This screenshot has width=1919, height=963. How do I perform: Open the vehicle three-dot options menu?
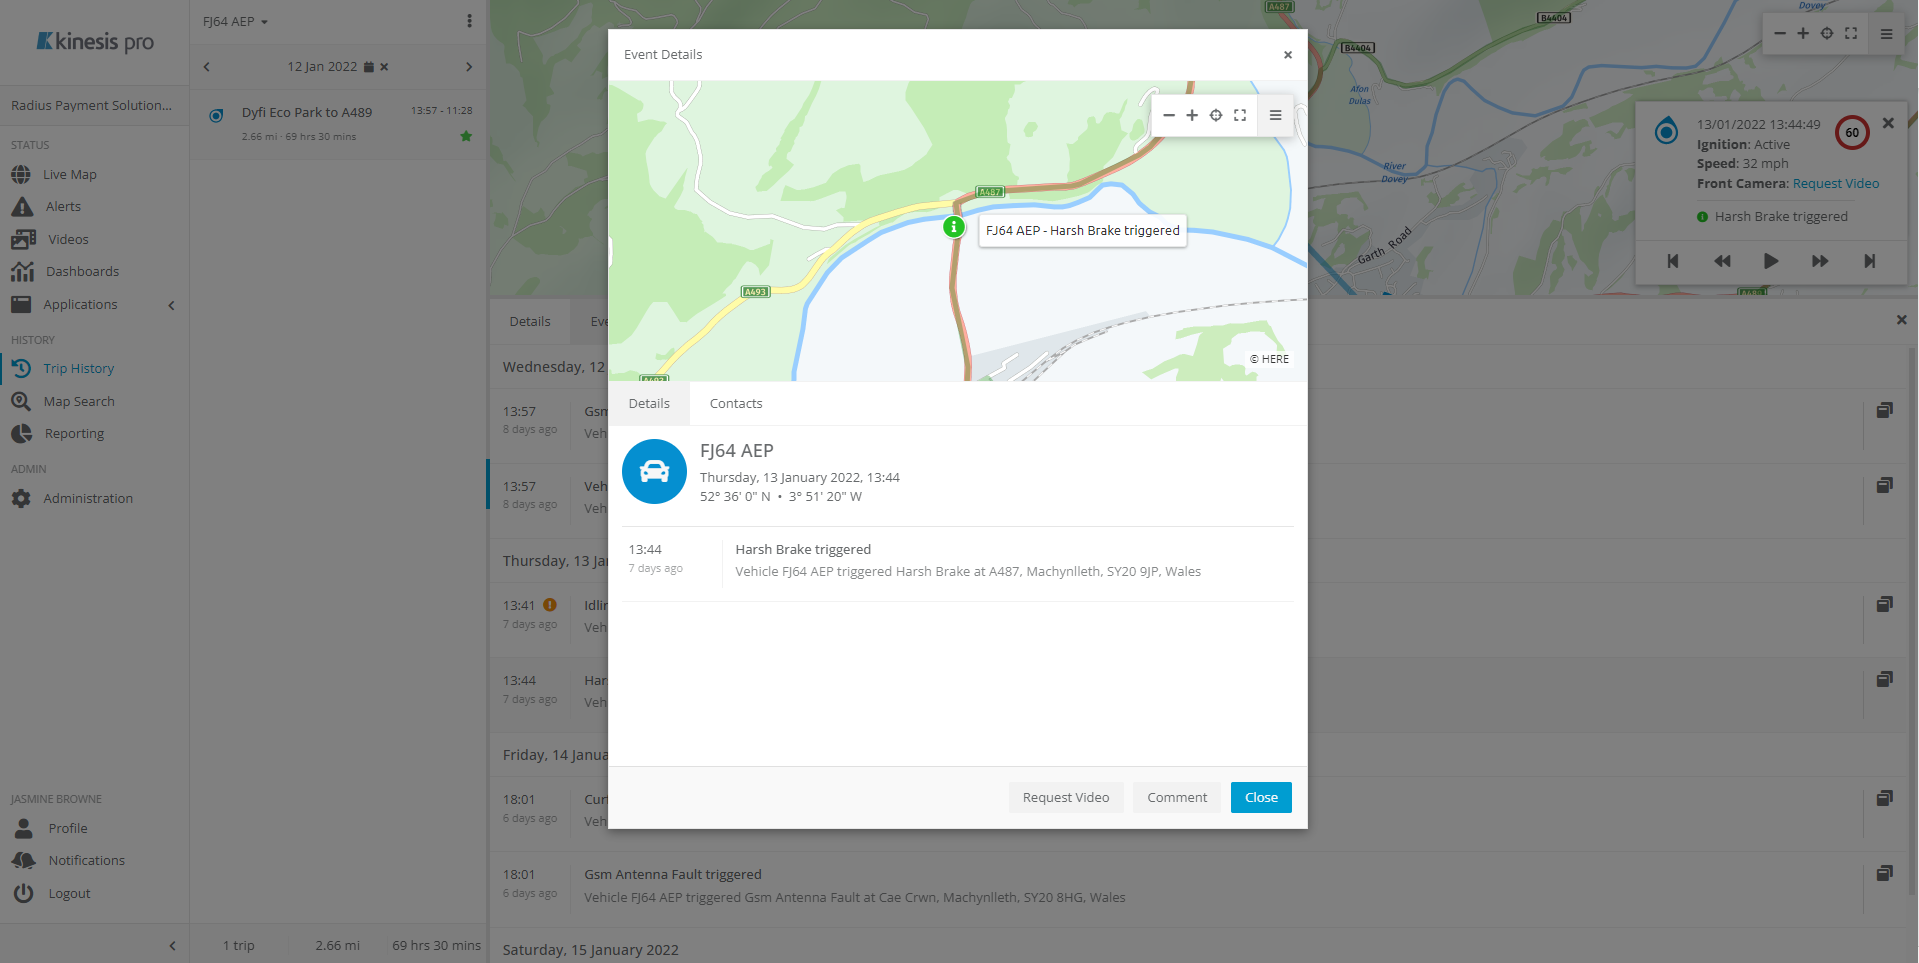coord(469,21)
